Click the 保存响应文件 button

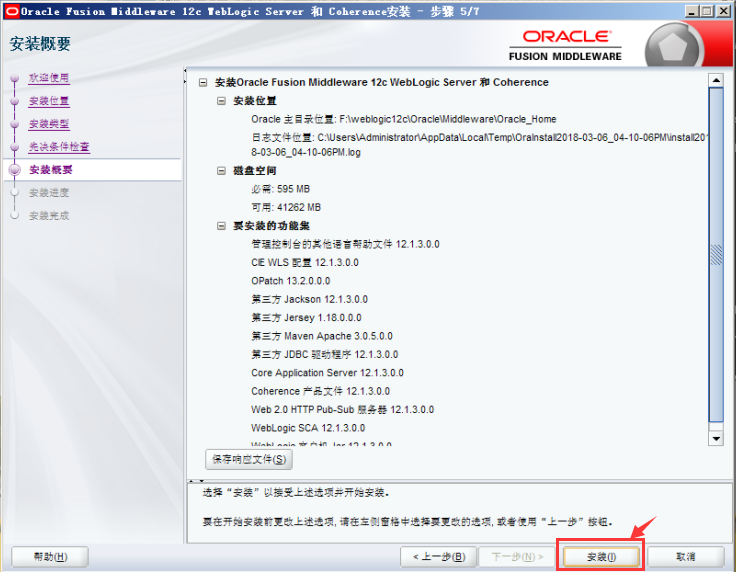pyautogui.click(x=249, y=459)
